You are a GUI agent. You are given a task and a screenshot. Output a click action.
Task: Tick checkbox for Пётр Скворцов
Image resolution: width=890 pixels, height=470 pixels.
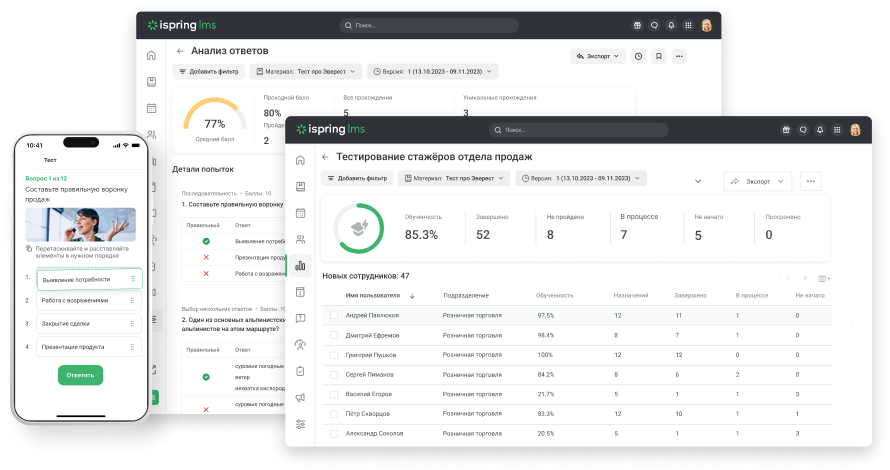pyautogui.click(x=334, y=414)
